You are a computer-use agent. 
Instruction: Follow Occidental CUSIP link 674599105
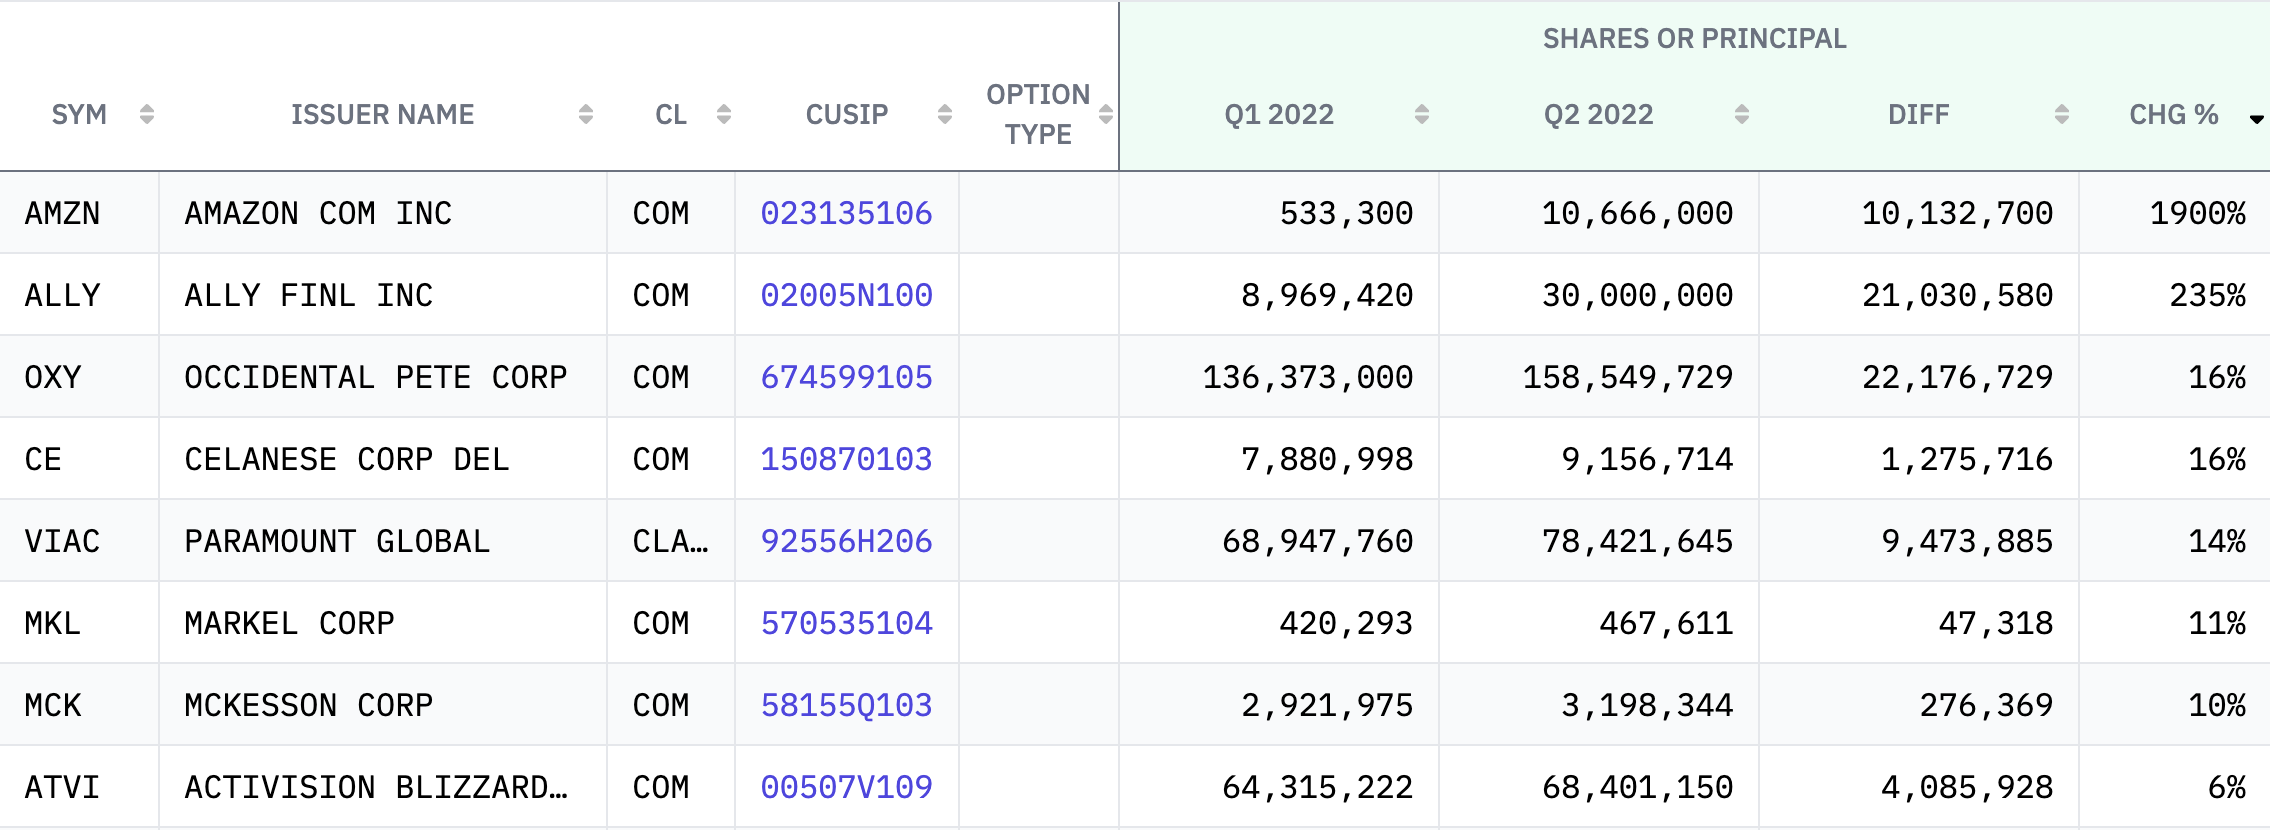(846, 377)
